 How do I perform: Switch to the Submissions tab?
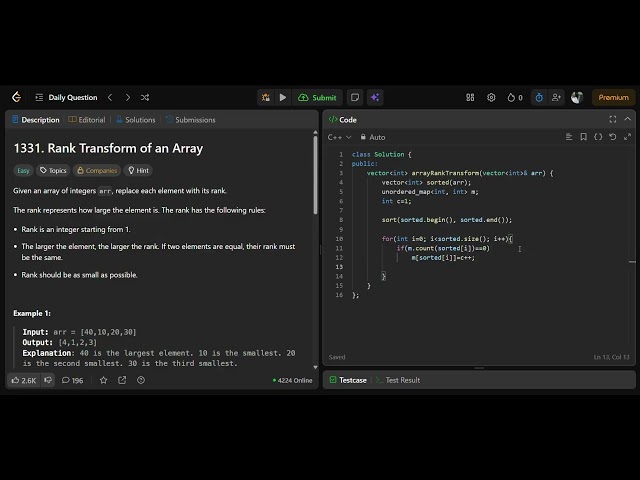click(191, 120)
